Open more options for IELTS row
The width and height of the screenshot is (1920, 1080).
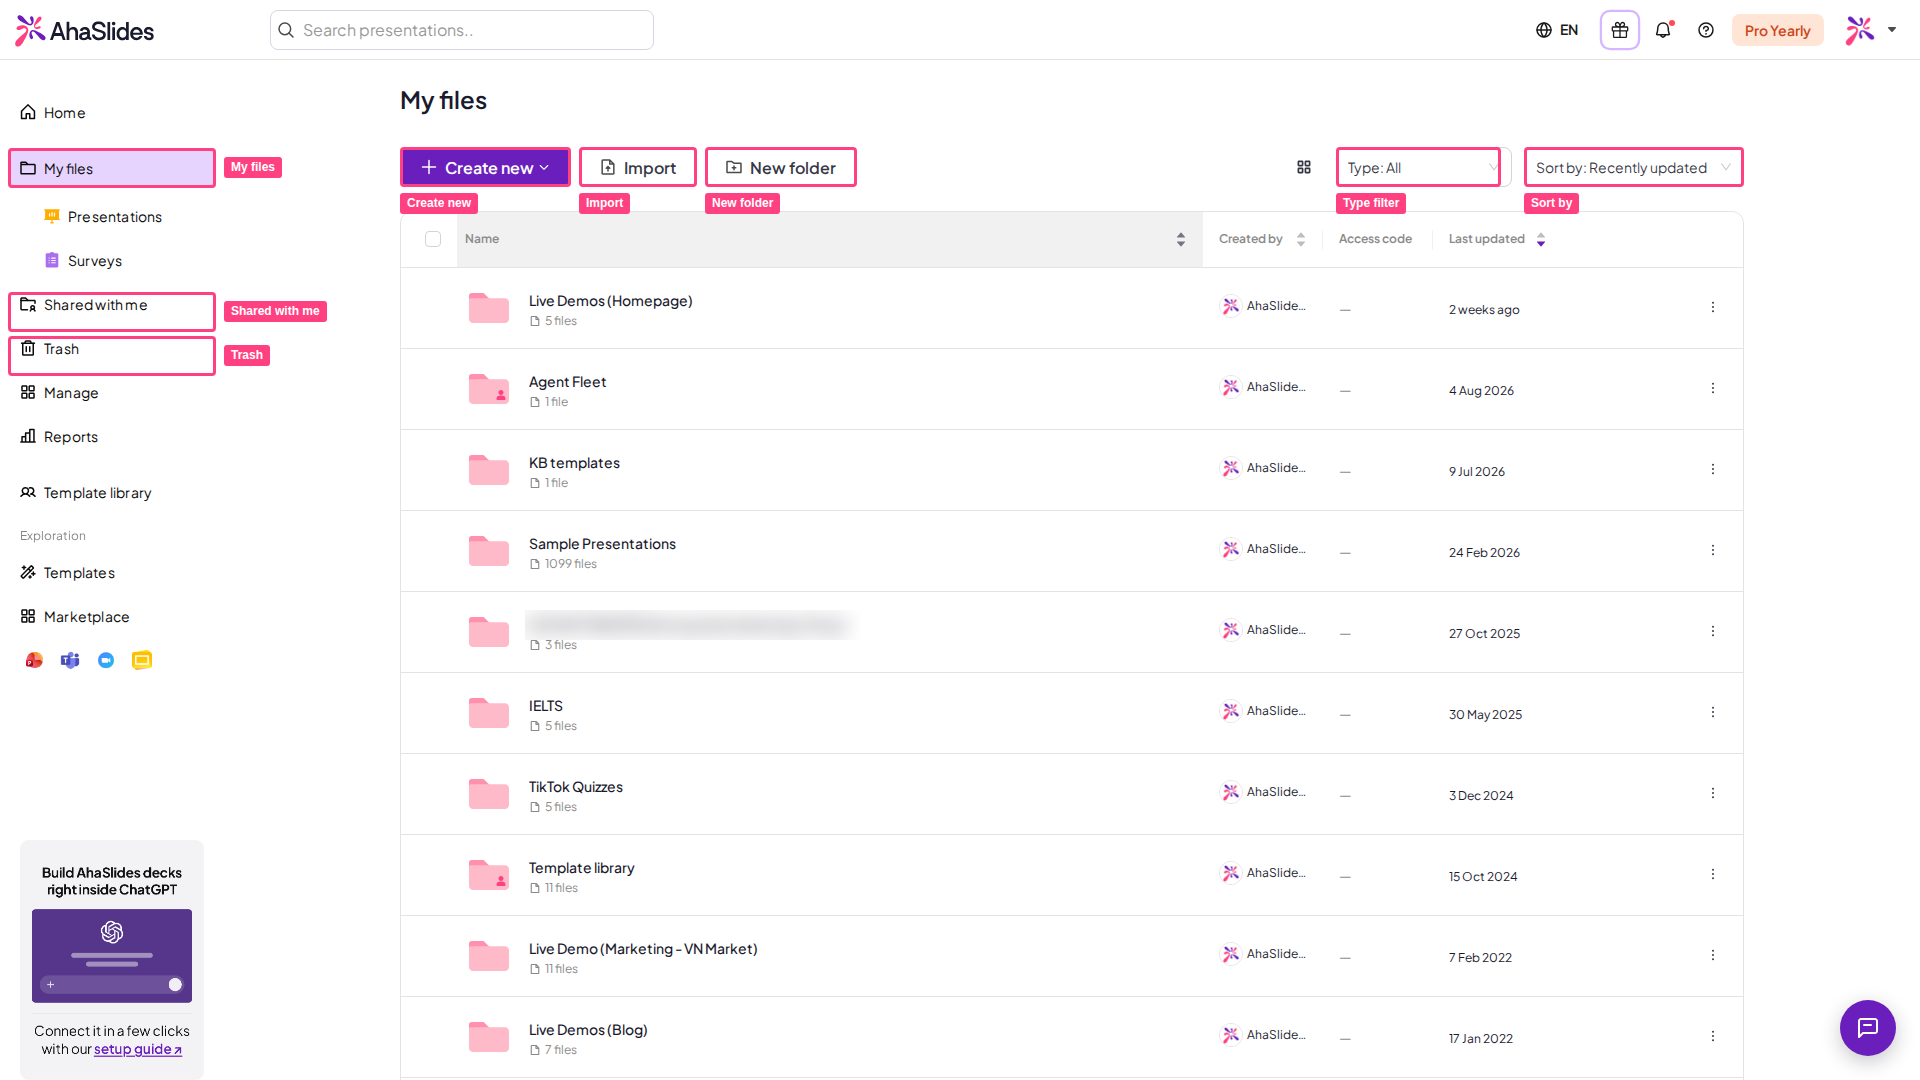click(x=1712, y=712)
